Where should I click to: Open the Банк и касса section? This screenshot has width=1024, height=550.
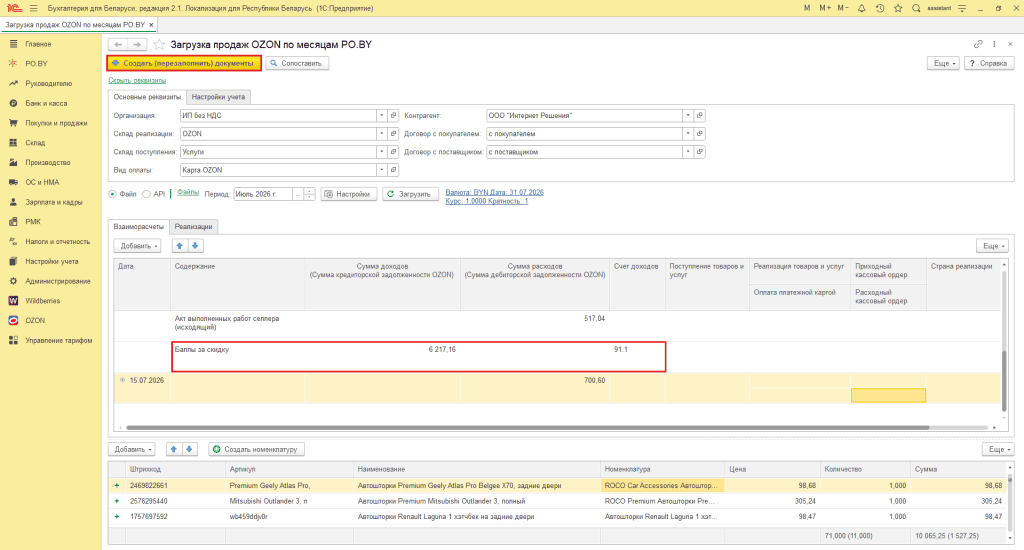click(46, 103)
